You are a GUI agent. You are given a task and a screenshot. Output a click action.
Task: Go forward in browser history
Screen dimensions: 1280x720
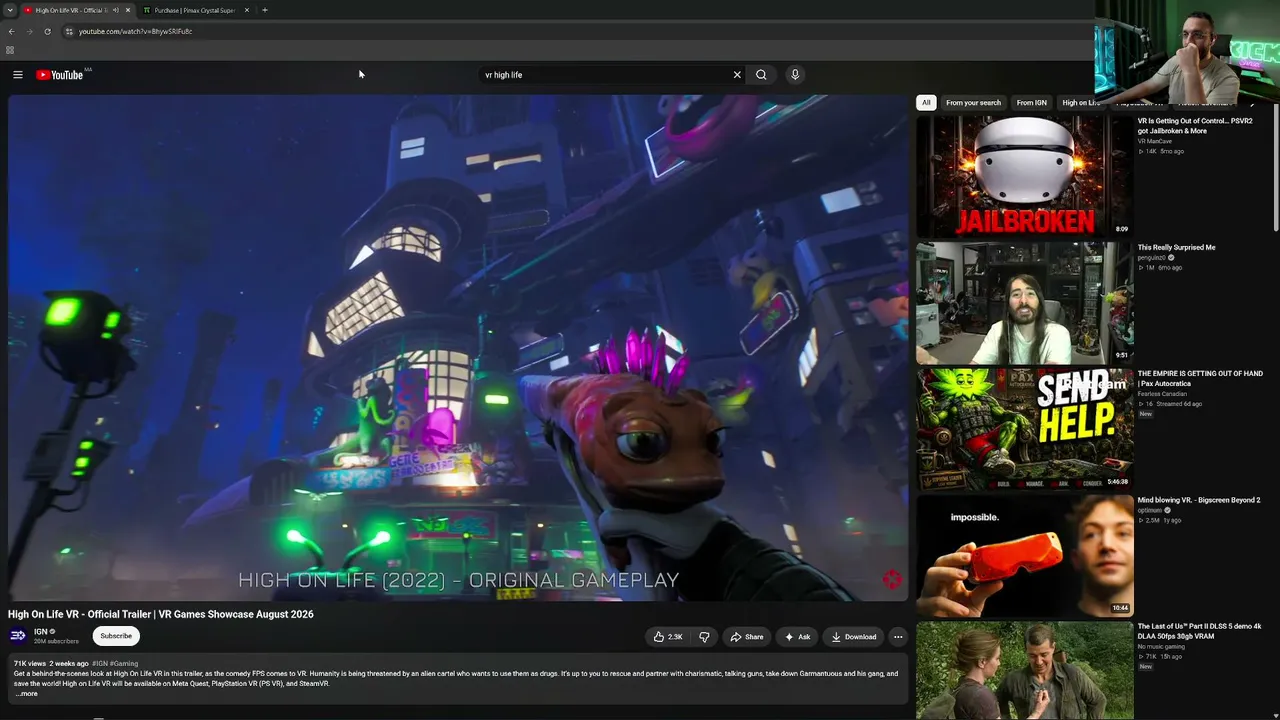coord(29,31)
